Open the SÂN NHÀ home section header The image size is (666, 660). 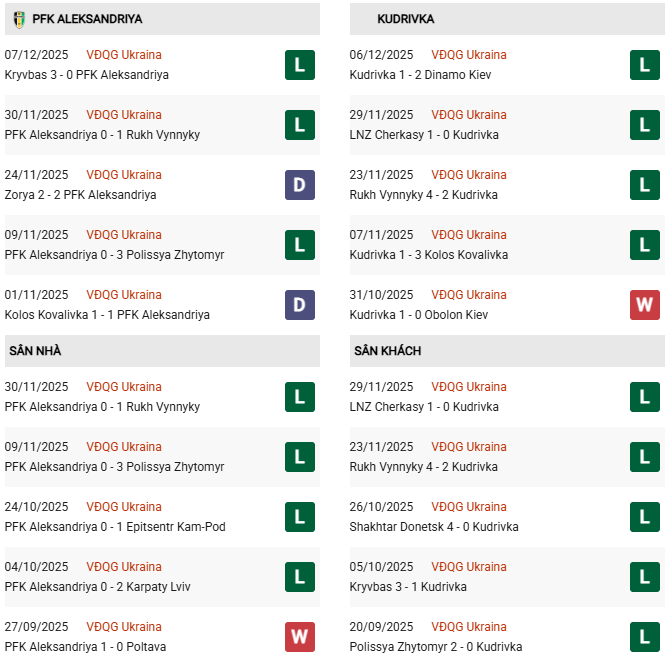click(35, 351)
